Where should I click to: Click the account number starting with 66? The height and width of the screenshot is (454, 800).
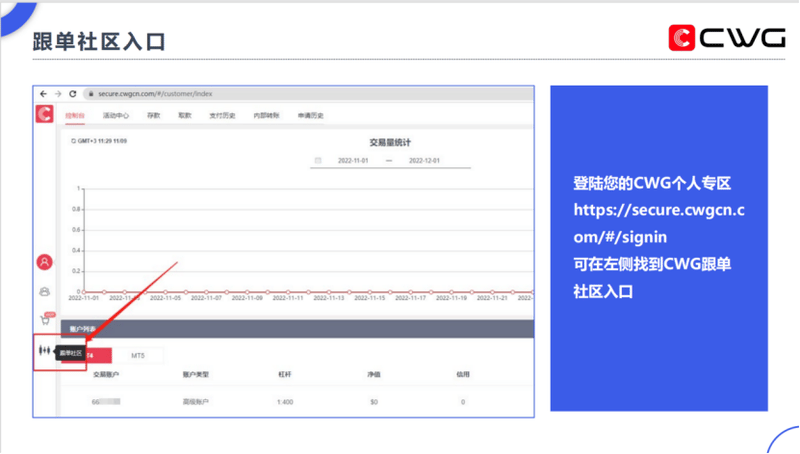(106, 402)
